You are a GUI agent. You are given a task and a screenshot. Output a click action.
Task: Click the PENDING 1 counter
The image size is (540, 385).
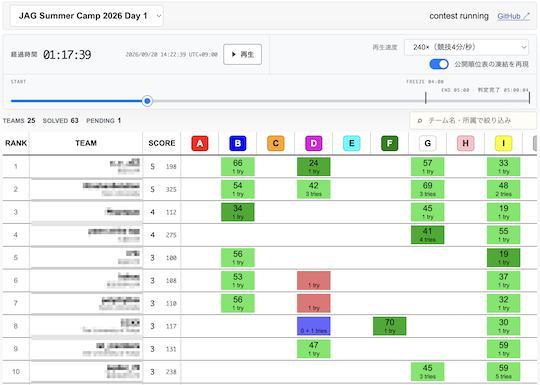click(104, 121)
